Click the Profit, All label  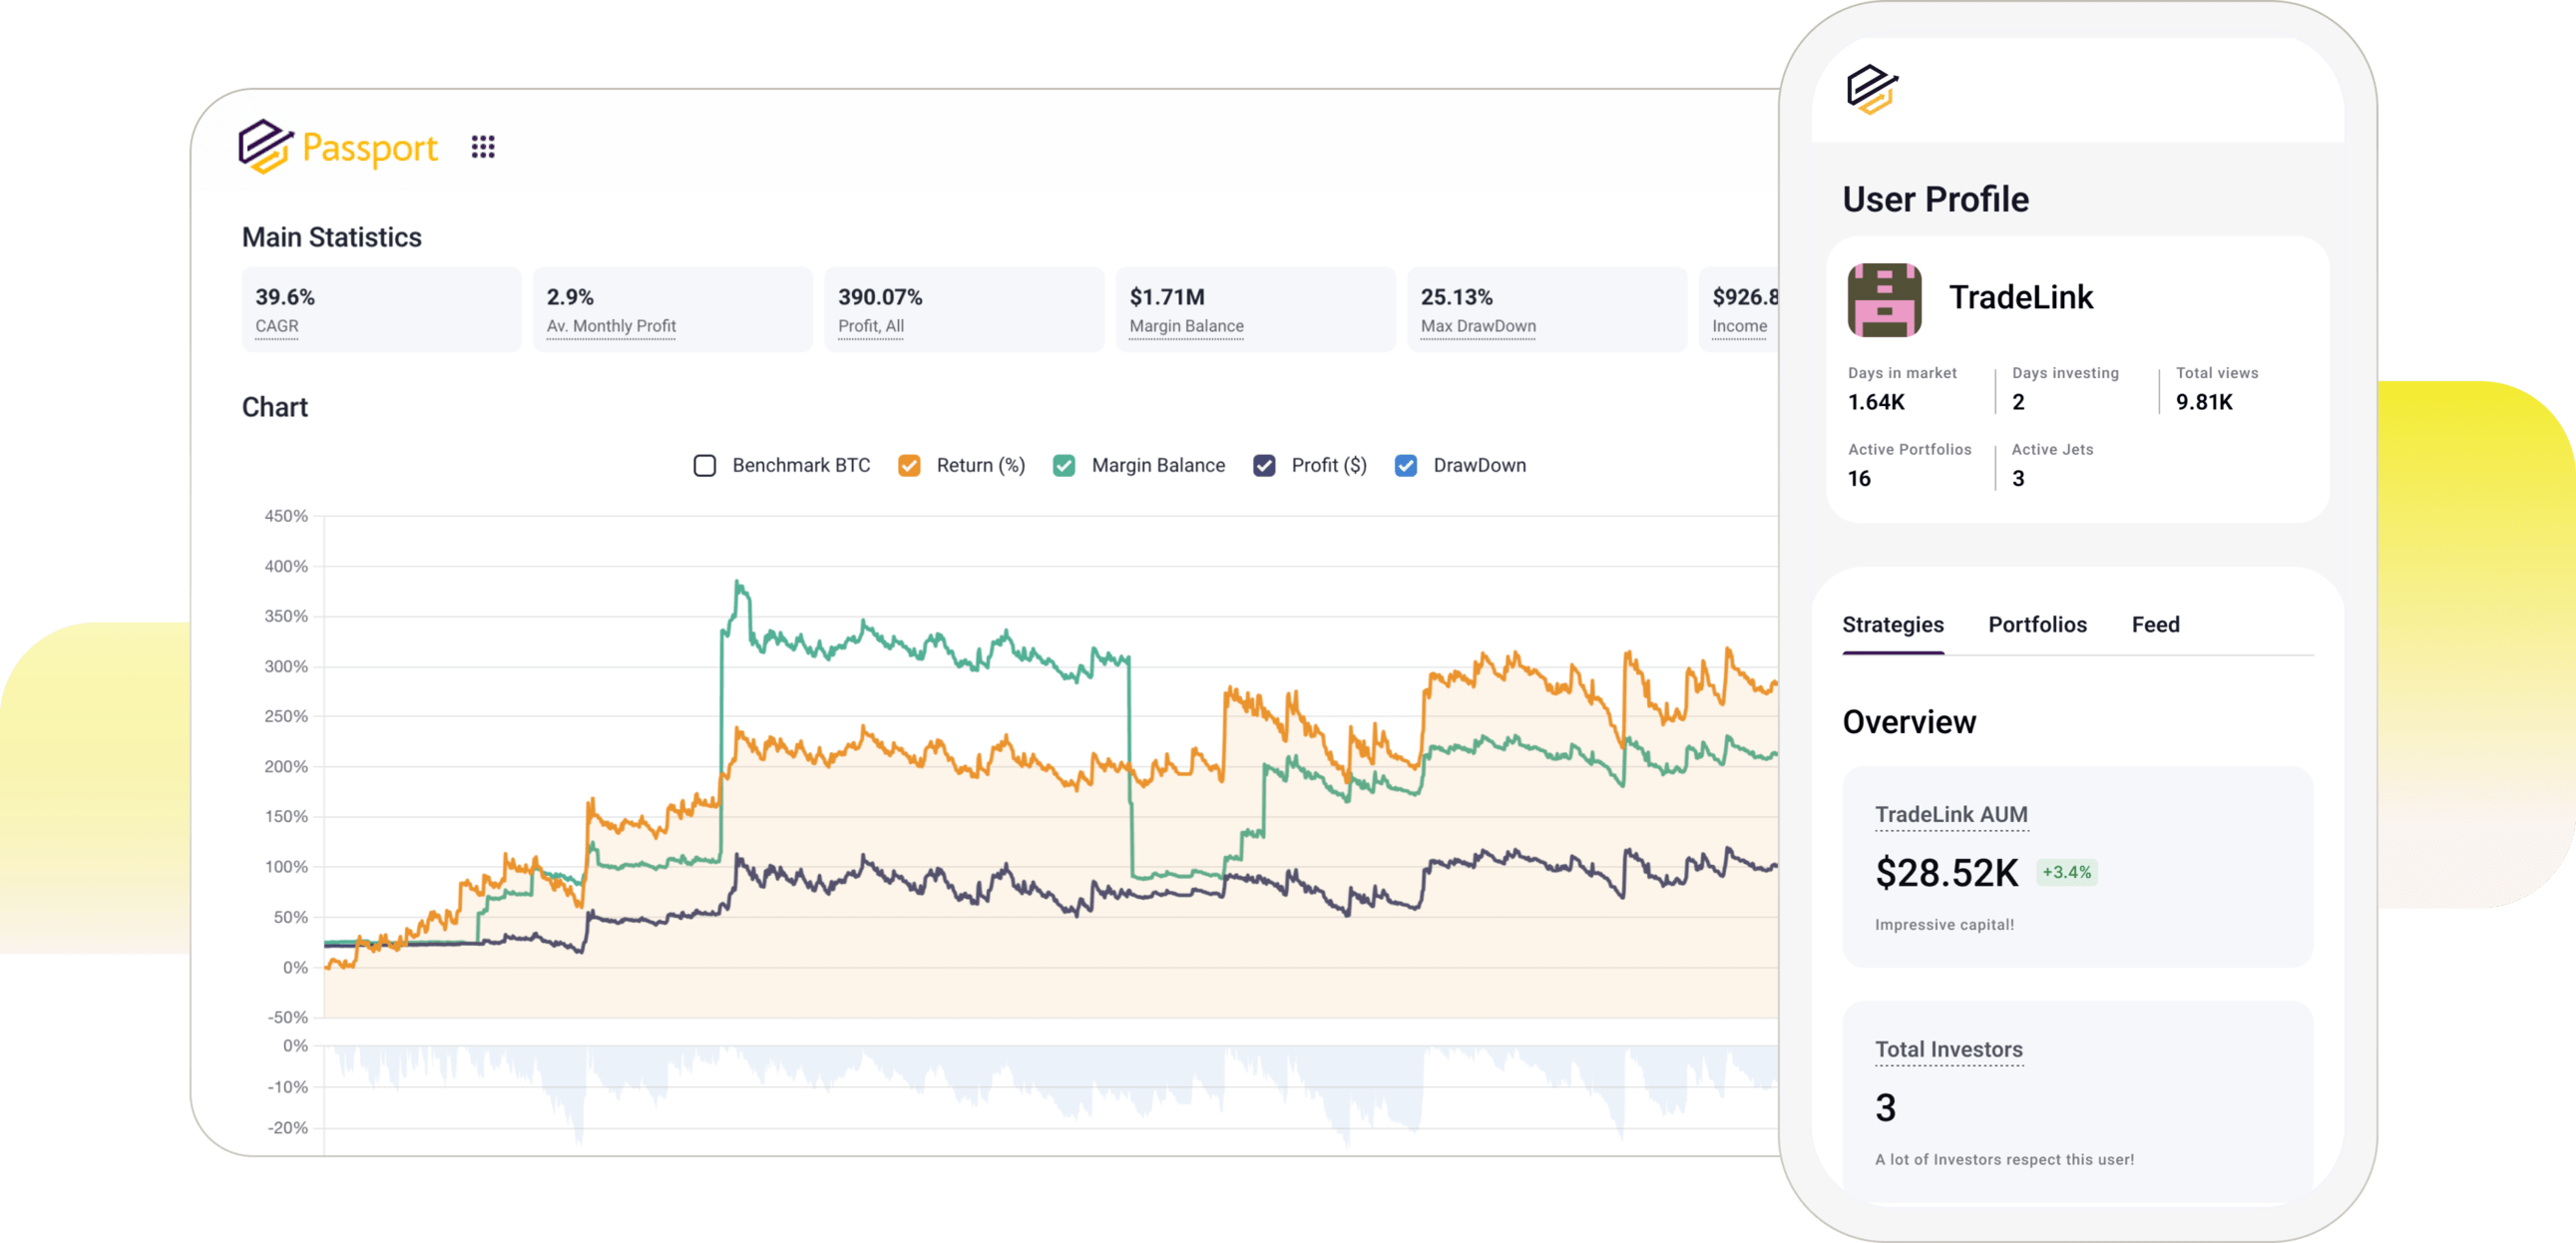[x=870, y=326]
